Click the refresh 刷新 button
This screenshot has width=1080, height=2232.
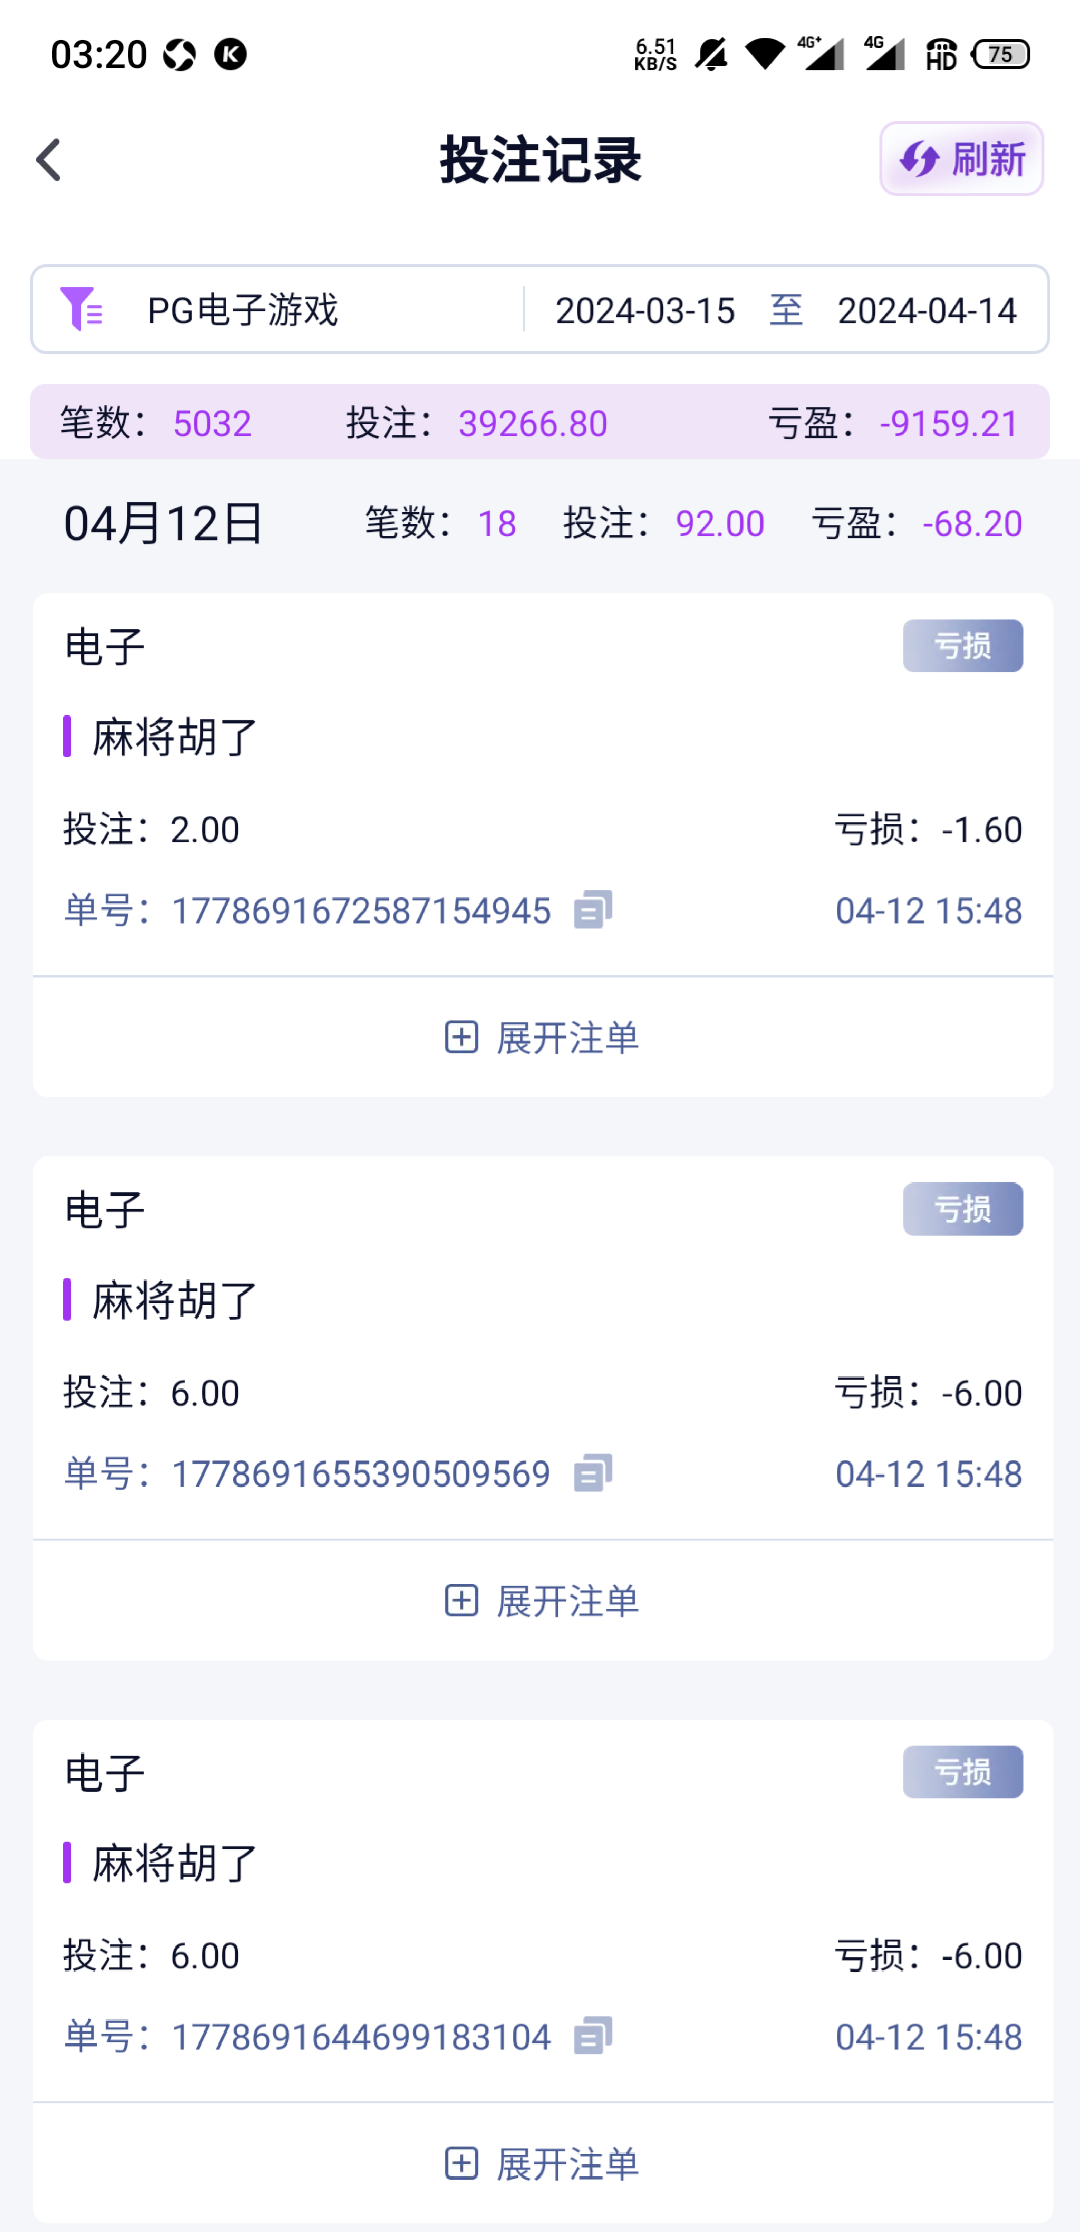pos(961,159)
